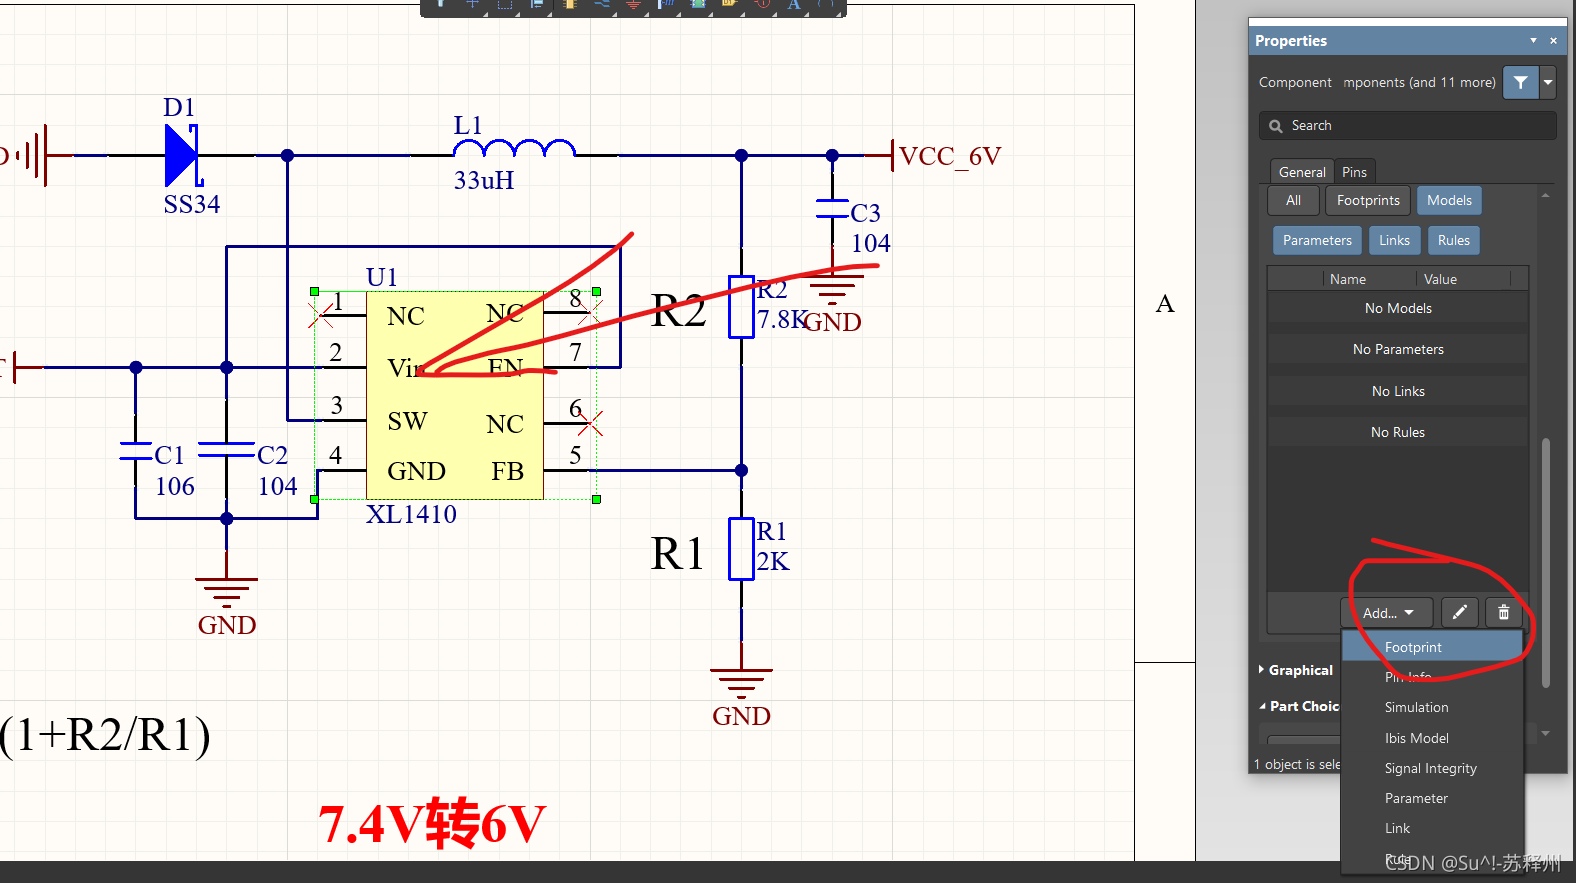Click the All filter button
This screenshot has height=883, width=1576.
tap(1293, 200)
